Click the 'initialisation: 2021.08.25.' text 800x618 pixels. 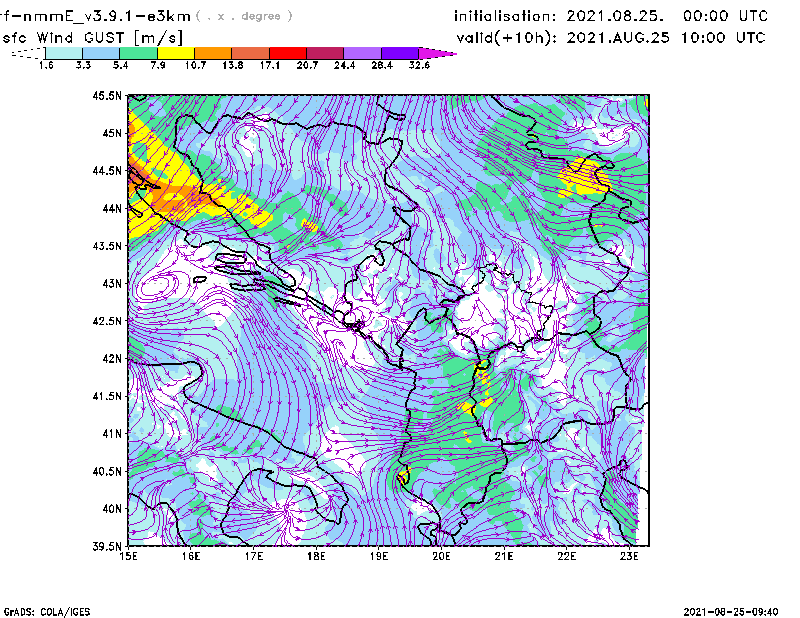(559, 16)
